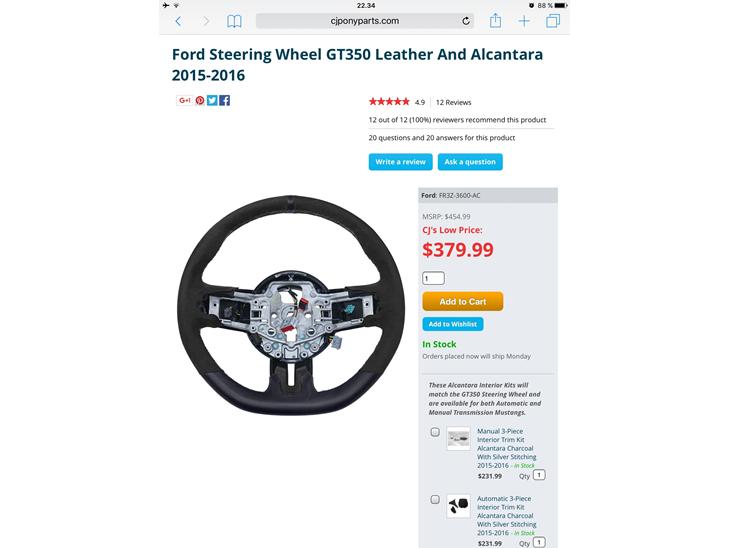
Task: Share the product on Pinterest
Action: point(200,100)
